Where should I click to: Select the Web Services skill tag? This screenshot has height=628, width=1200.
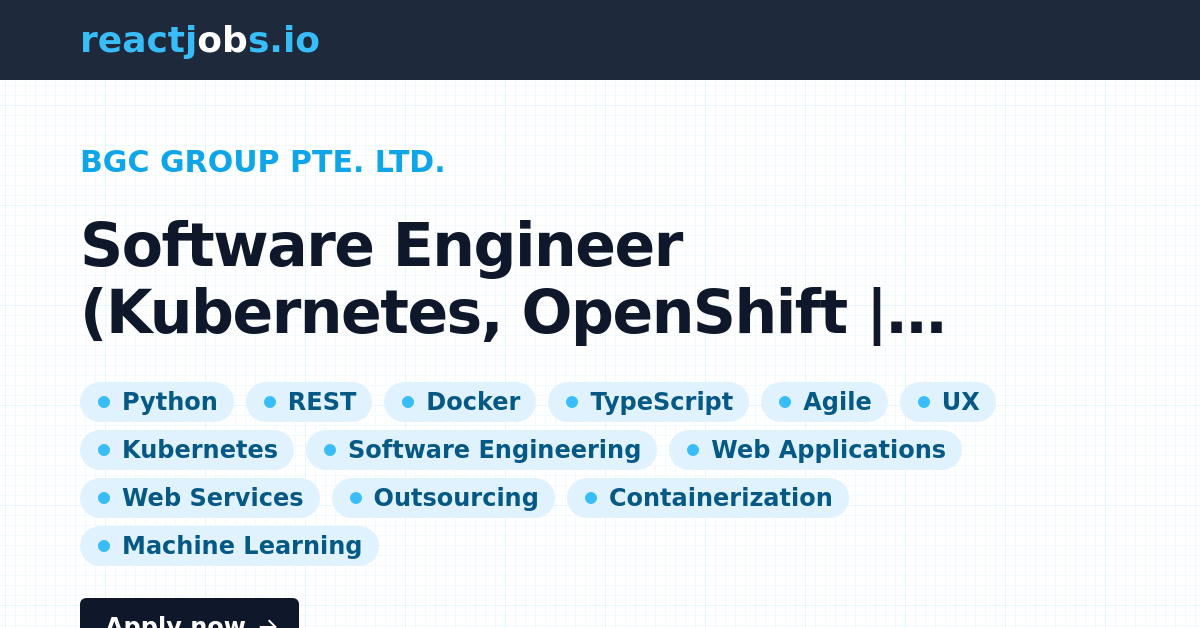(199, 497)
